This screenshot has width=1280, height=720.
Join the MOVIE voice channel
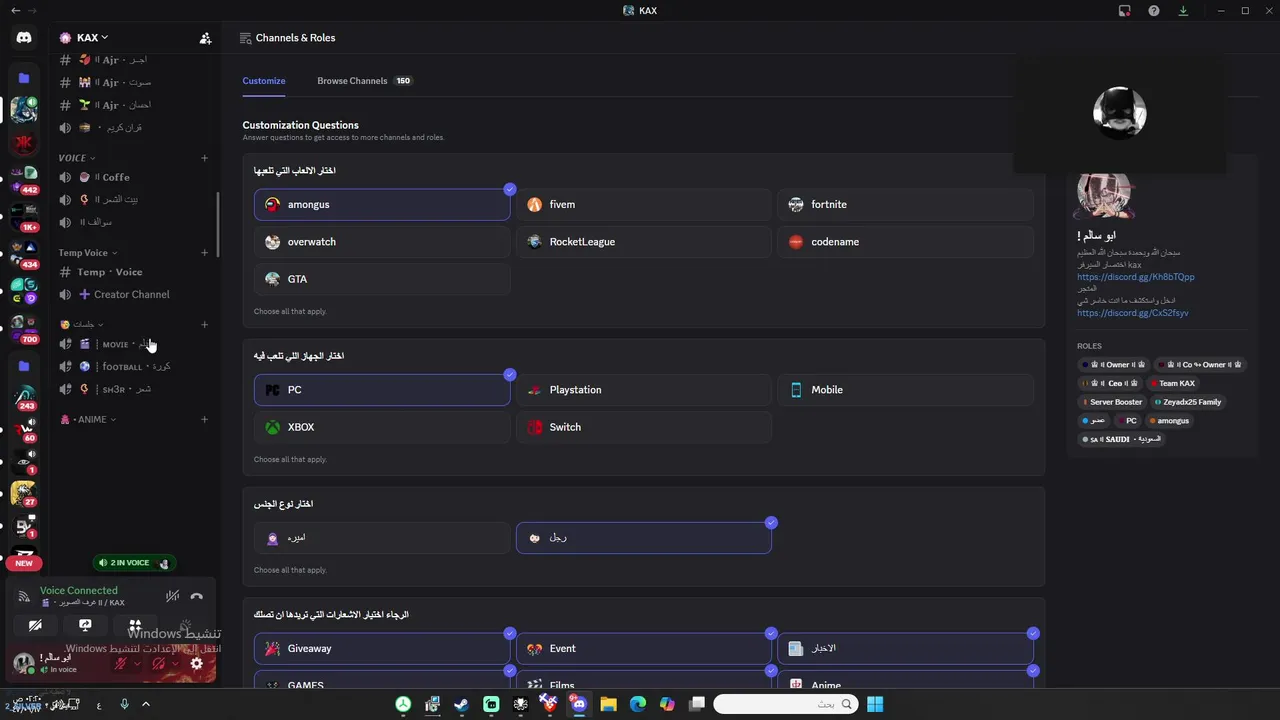(135, 345)
